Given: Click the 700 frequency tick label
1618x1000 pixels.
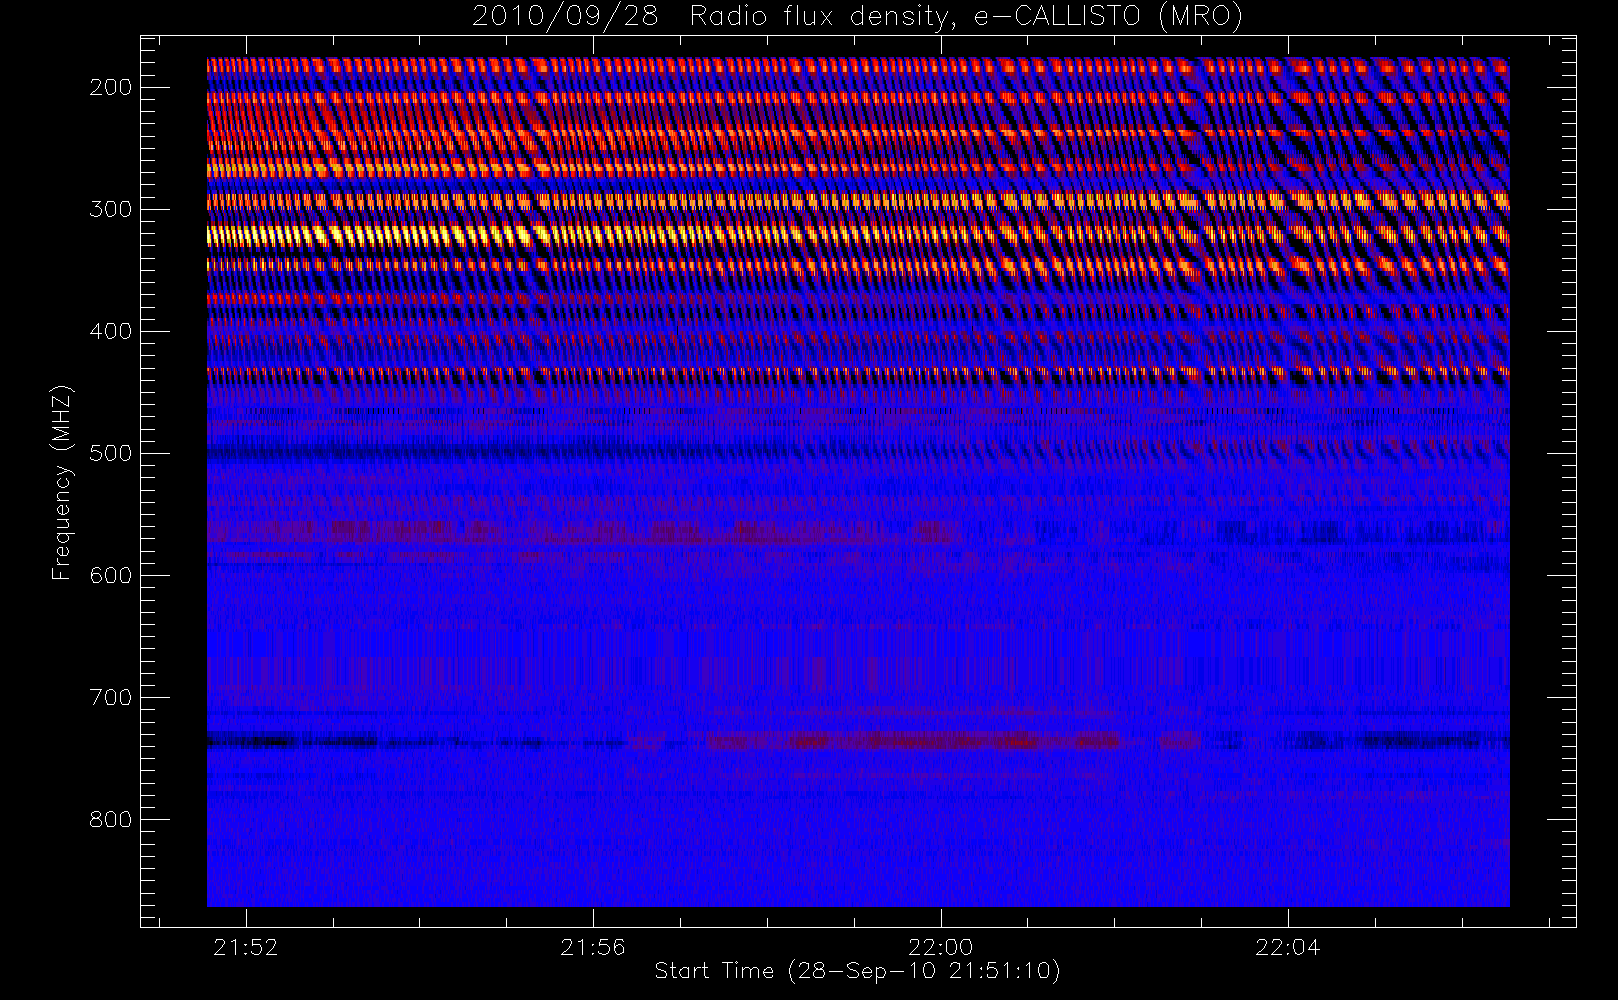Looking at the screenshot, I should 110,697.
